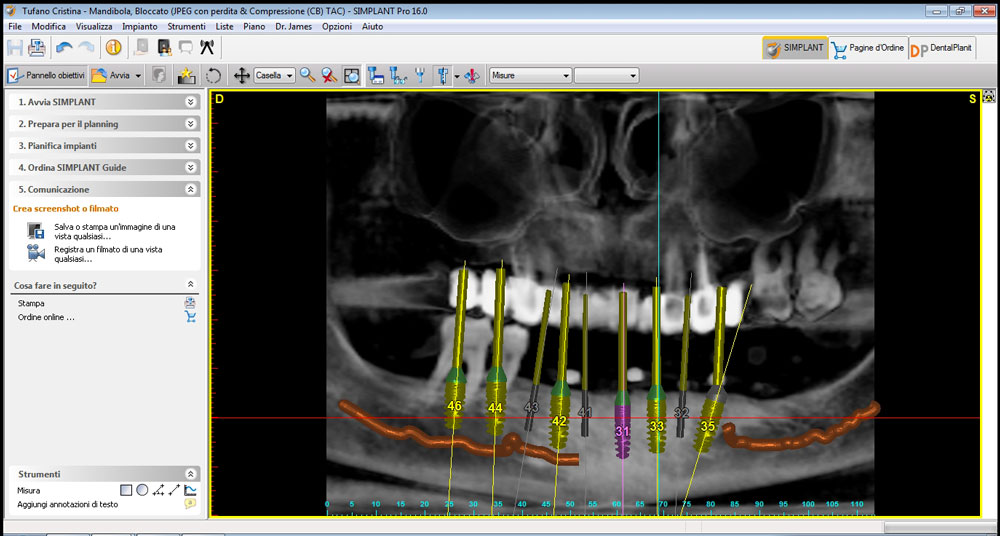
Task: Open the orange information icon
Action: pos(113,47)
